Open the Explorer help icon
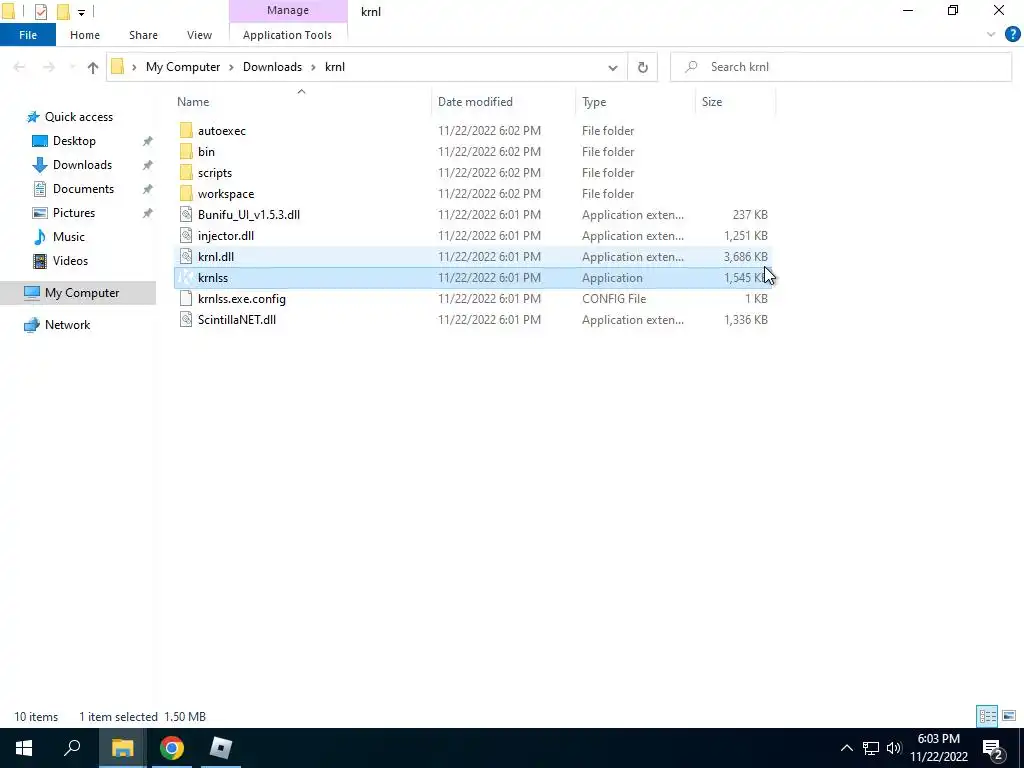1024x768 pixels. [x=1012, y=35]
